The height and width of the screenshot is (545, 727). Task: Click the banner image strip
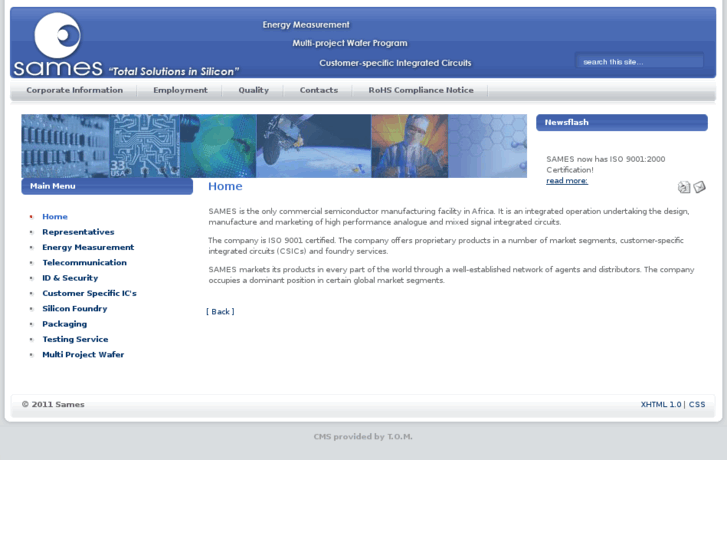tap(274, 146)
